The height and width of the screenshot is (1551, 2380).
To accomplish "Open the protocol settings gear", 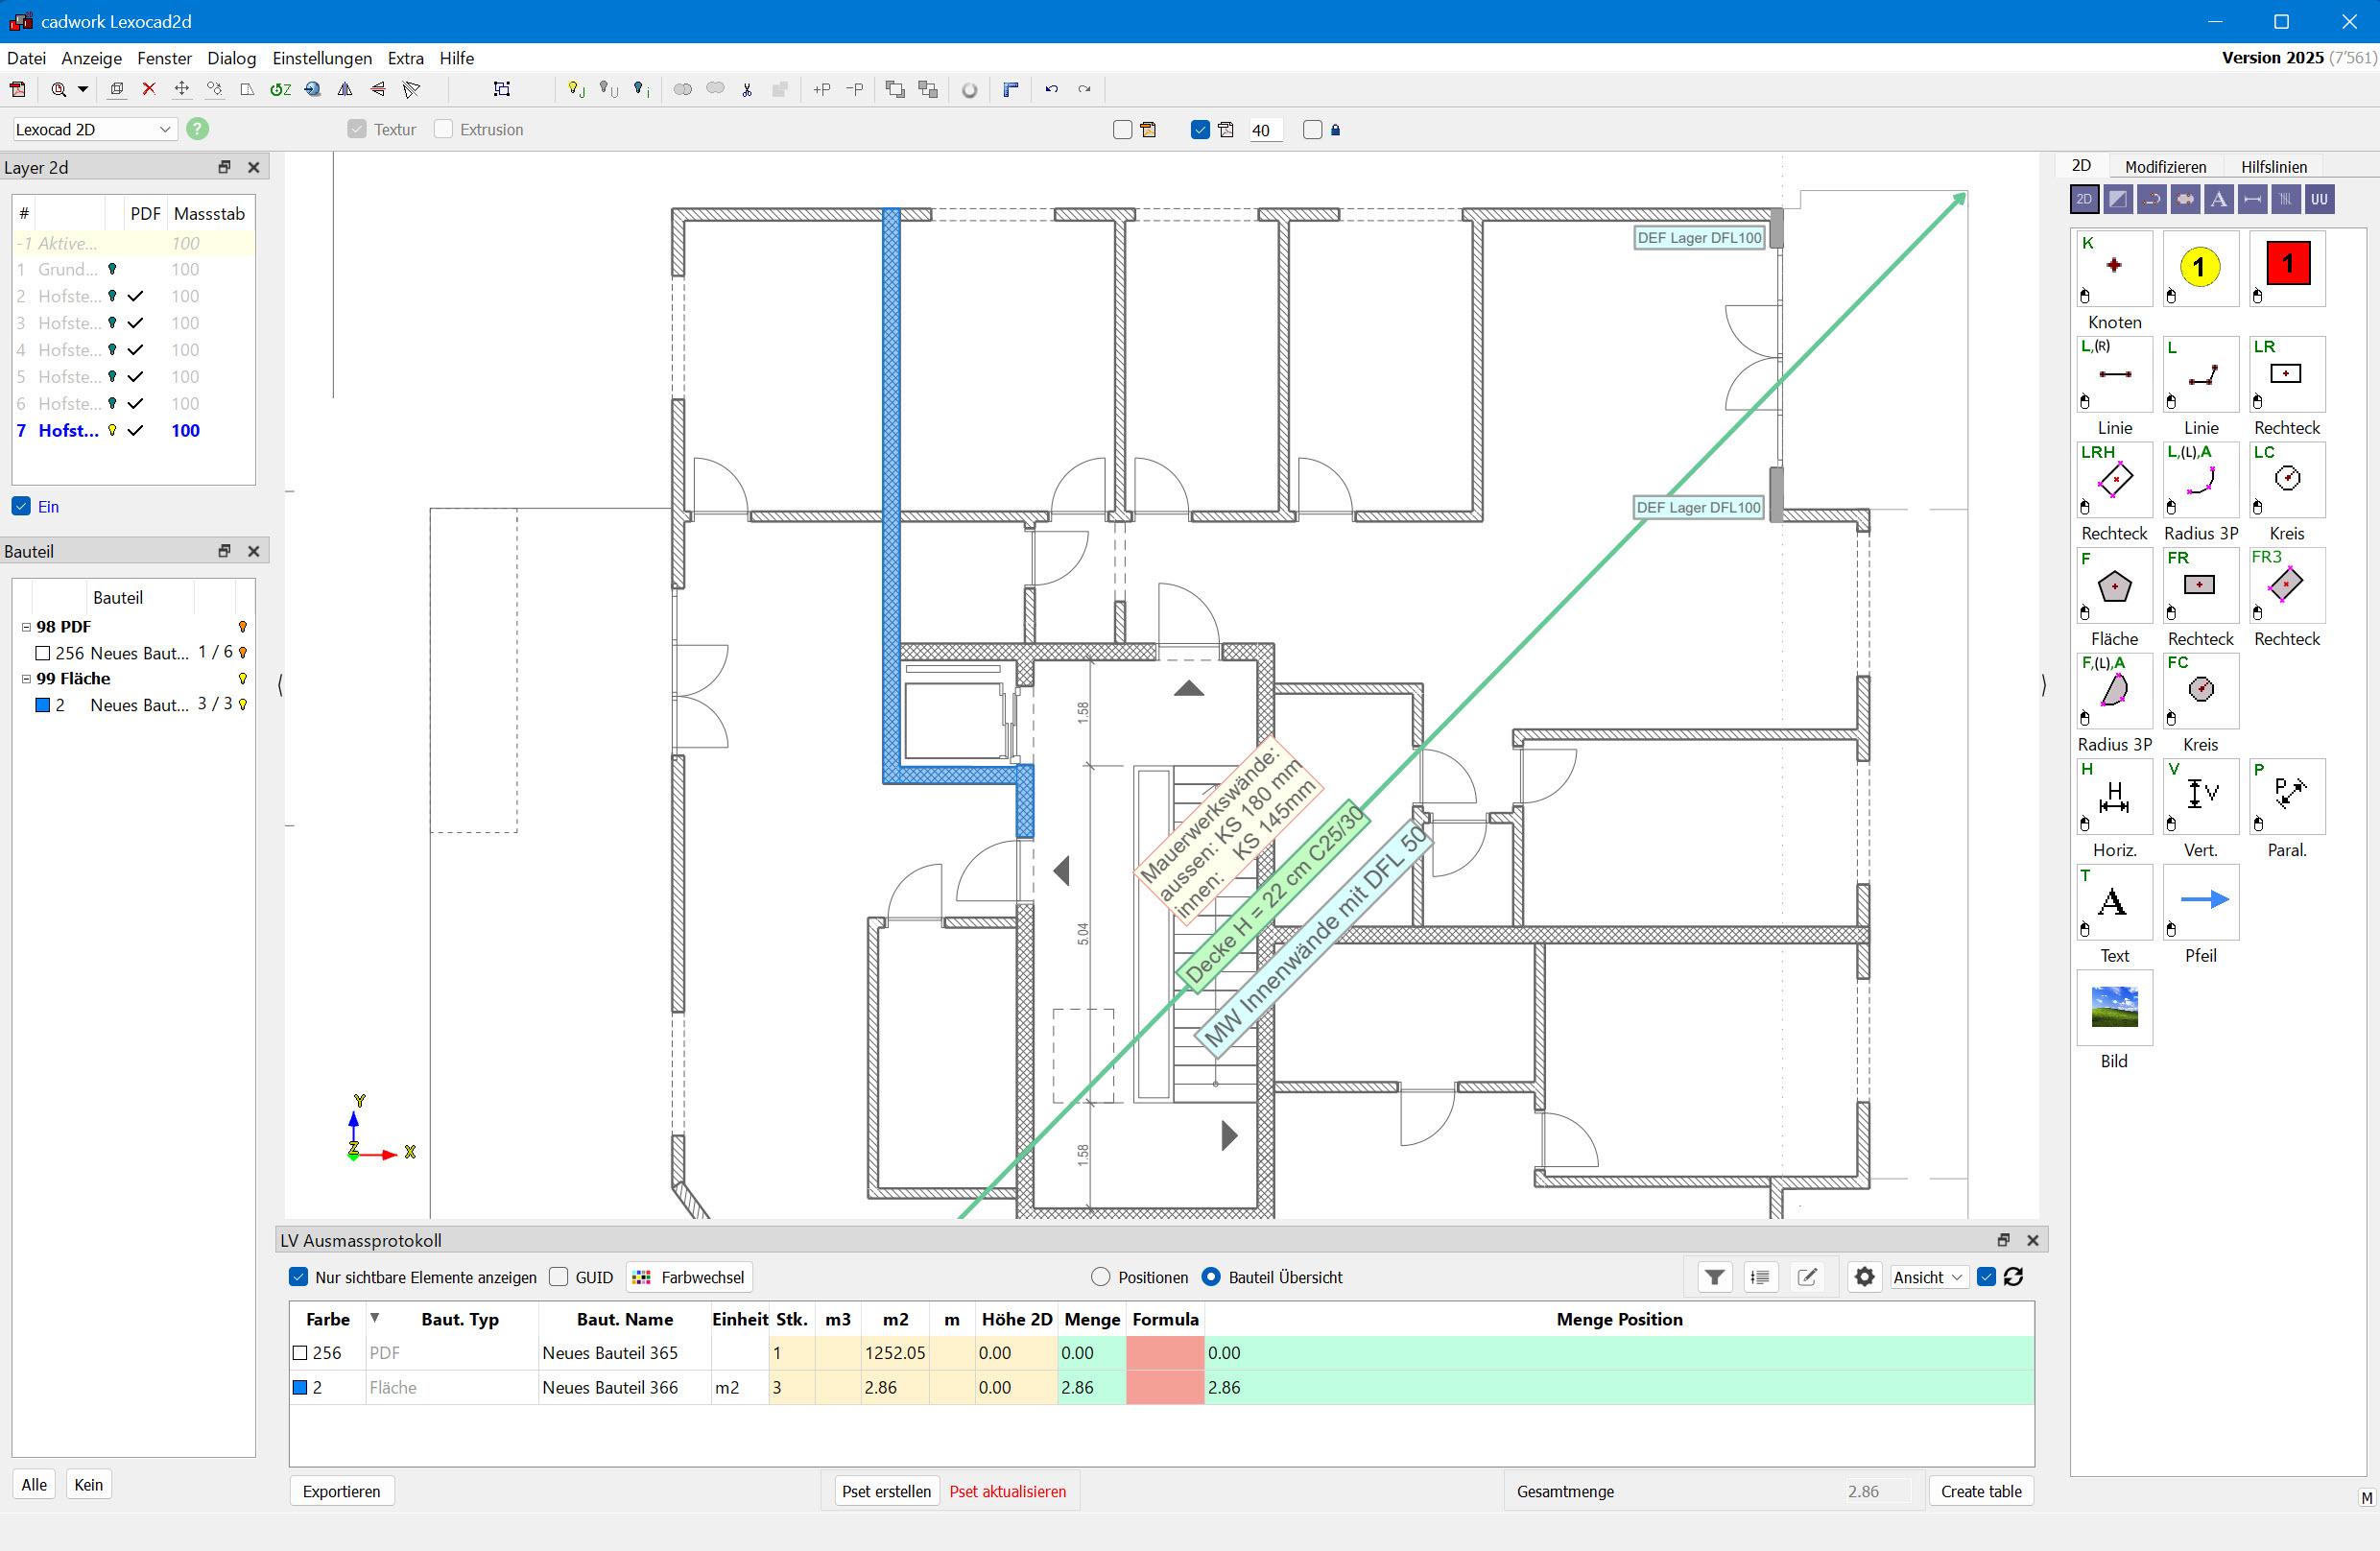I will (x=1864, y=1277).
